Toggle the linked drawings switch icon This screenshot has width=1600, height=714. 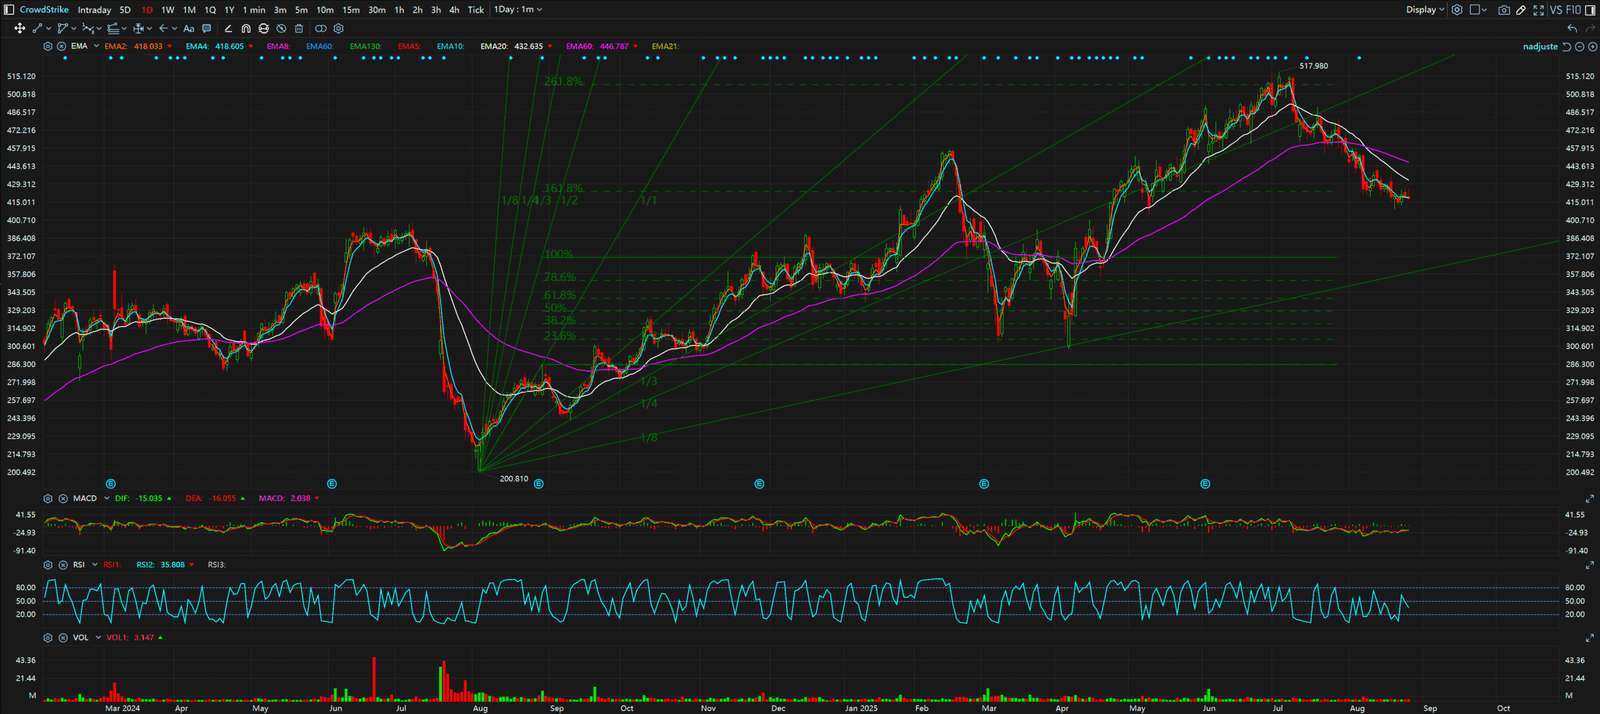(321, 29)
